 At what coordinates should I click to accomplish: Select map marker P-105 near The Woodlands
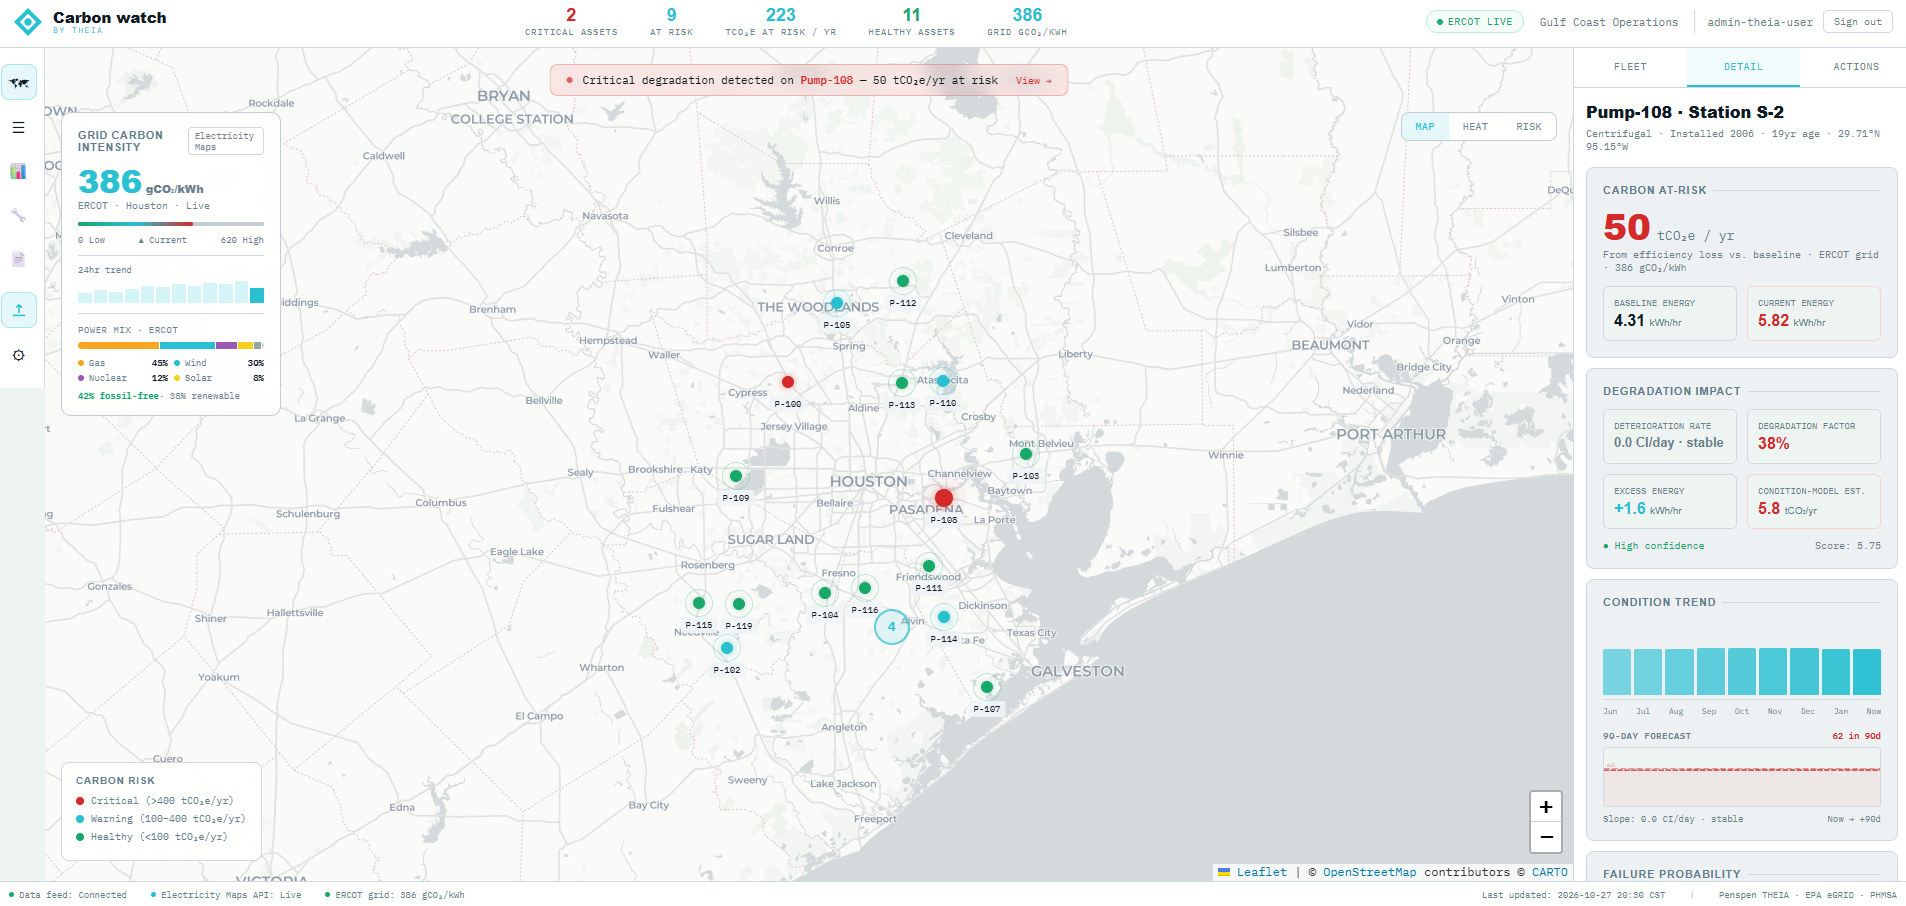click(837, 303)
